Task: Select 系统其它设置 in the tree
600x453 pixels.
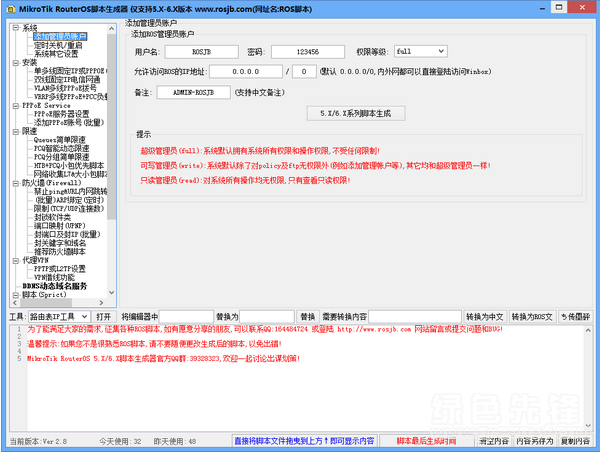Action: pos(56,54)
